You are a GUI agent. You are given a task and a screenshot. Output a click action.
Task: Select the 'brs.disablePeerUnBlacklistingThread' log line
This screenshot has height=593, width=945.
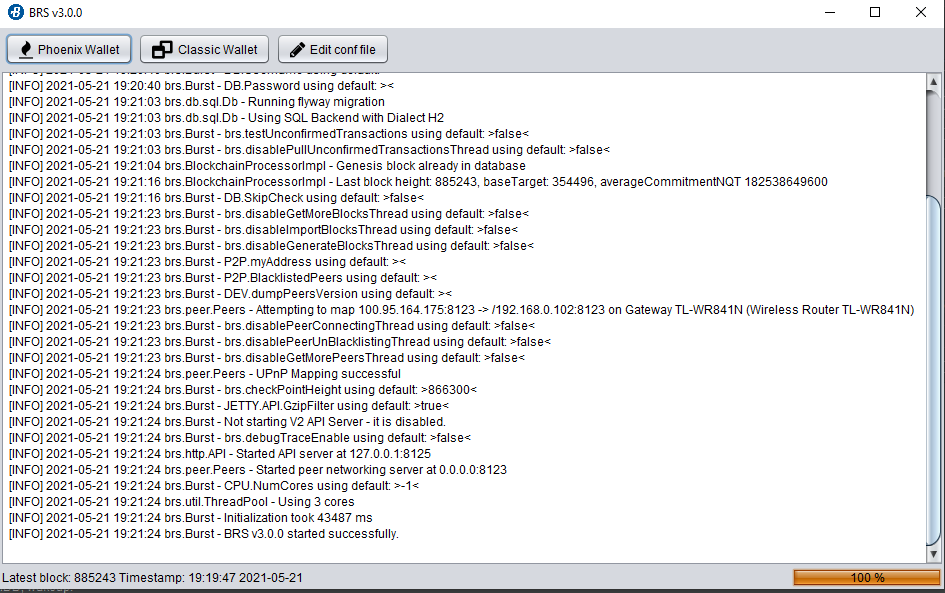tap(280, 342)
